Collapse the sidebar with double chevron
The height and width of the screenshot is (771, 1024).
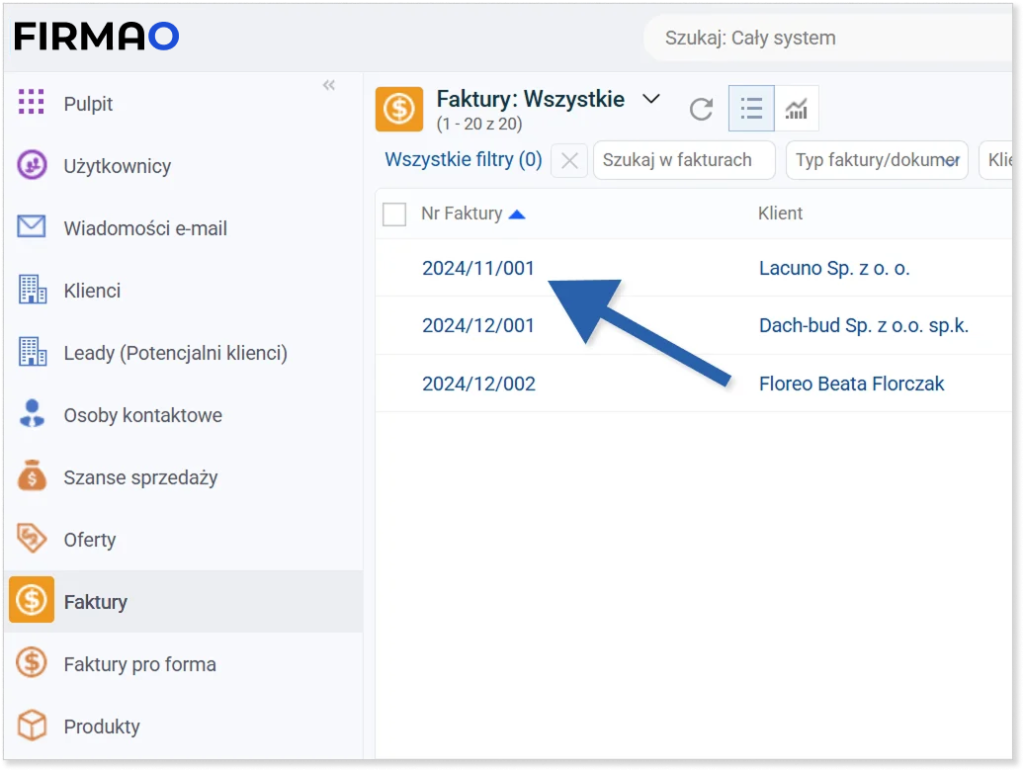pyautogui.click(x=329, y=86)
